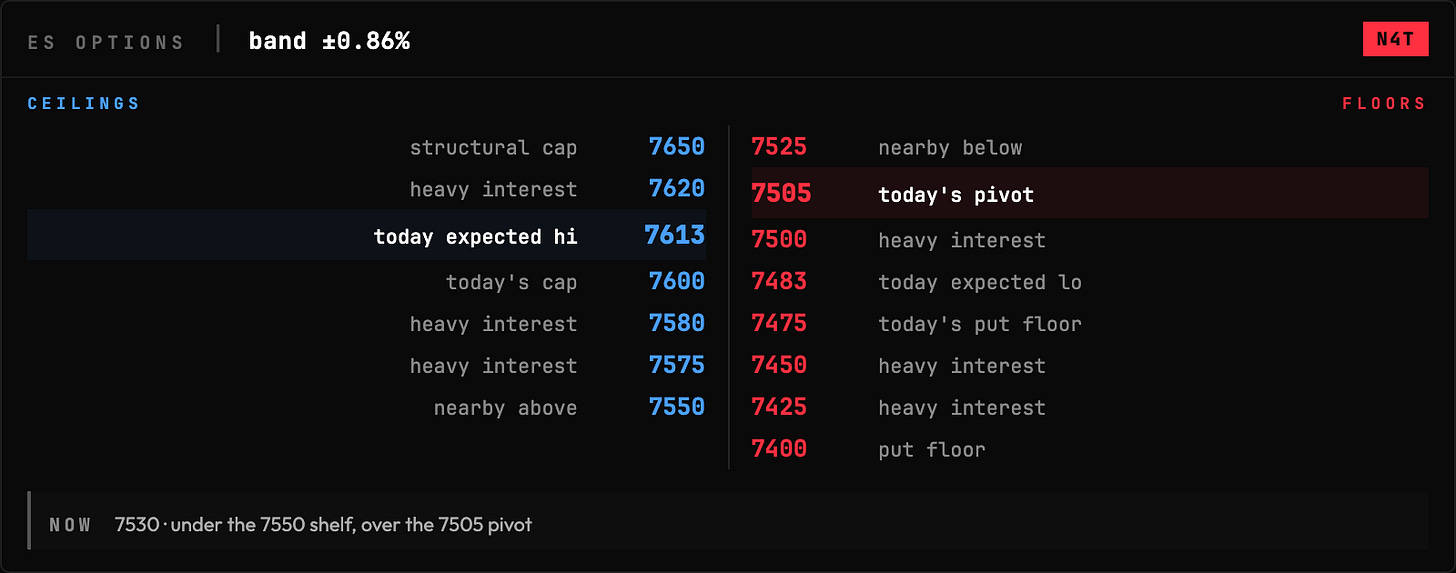Select the 7483 today expected lo row
The width and height of the screenshot is (1456, 573).
pyautogui.click(x=1090, y=282)
